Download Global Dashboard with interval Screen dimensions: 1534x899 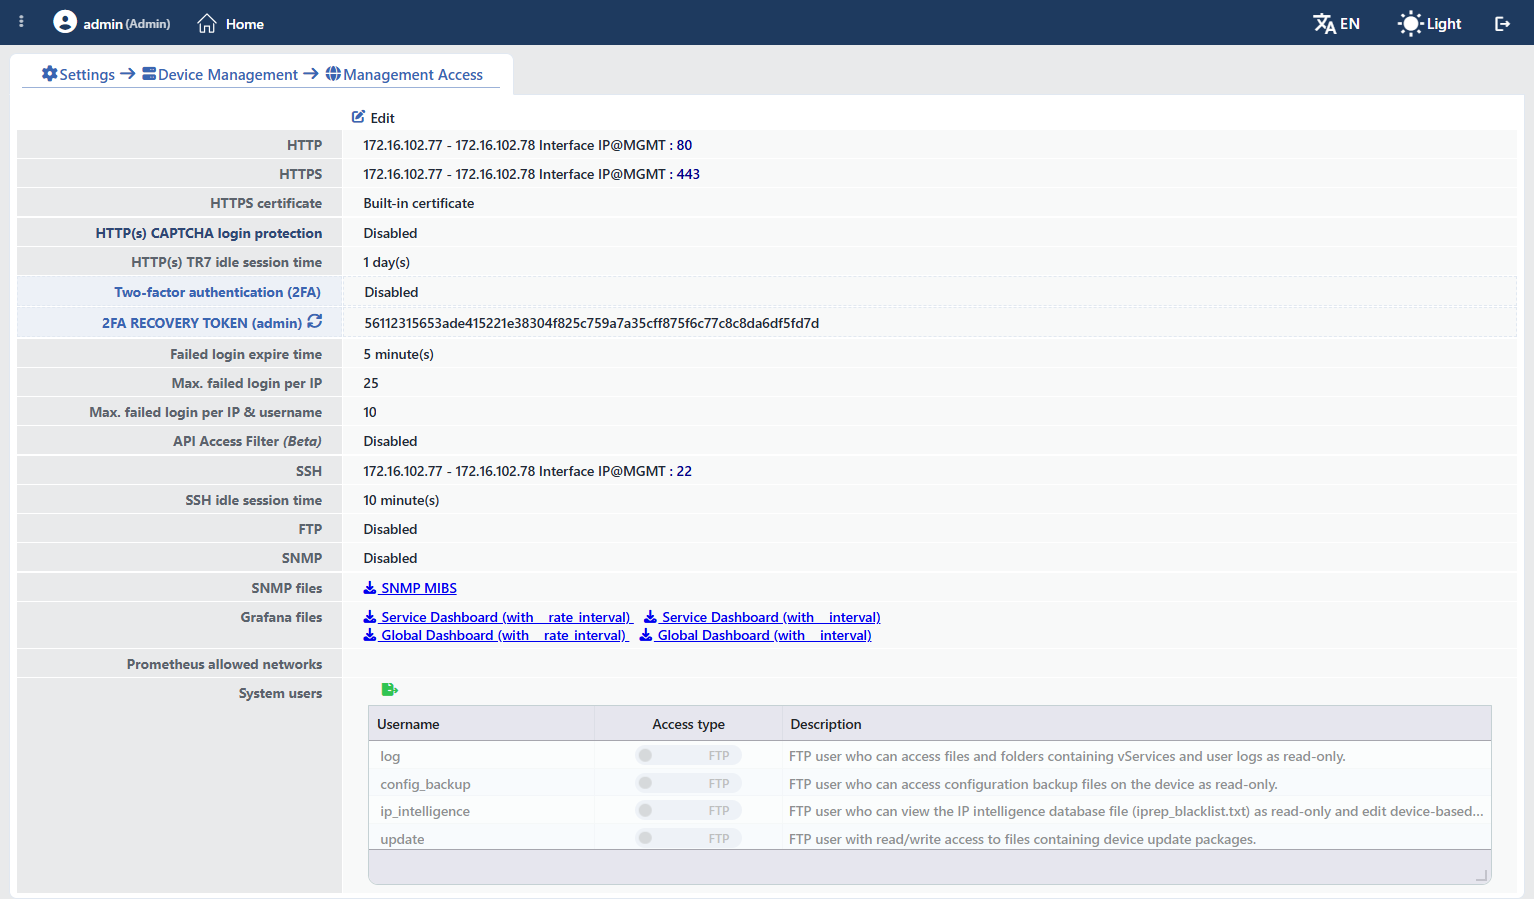click(x=756, y=635)
